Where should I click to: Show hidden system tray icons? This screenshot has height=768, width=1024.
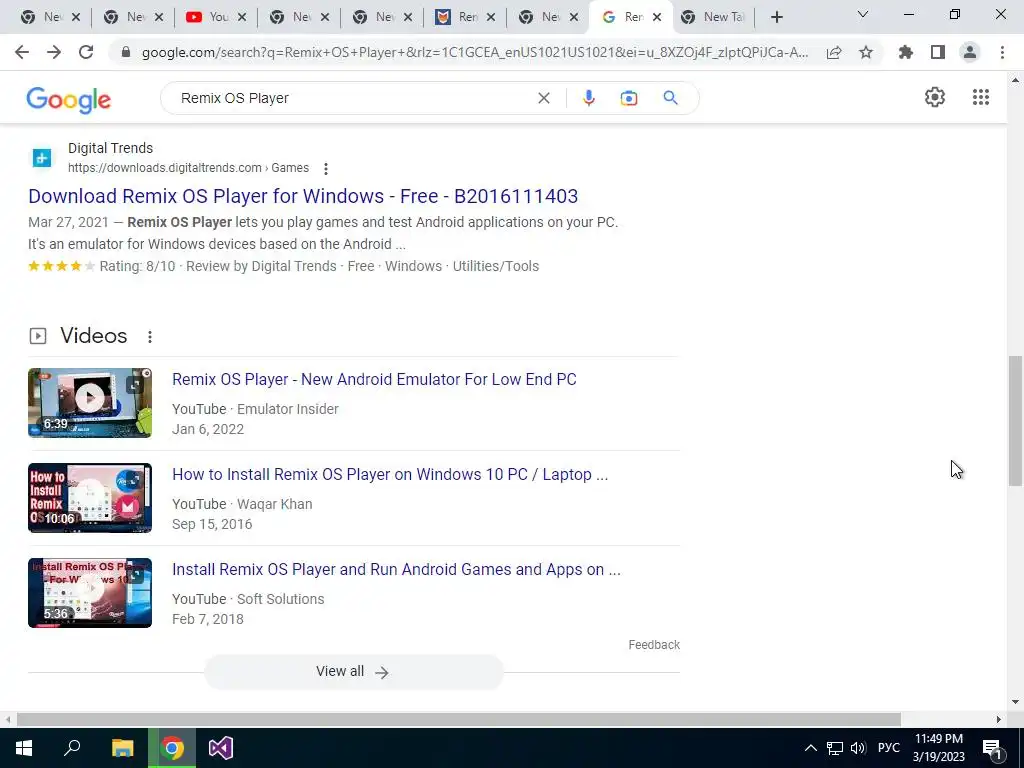point(810,748)
